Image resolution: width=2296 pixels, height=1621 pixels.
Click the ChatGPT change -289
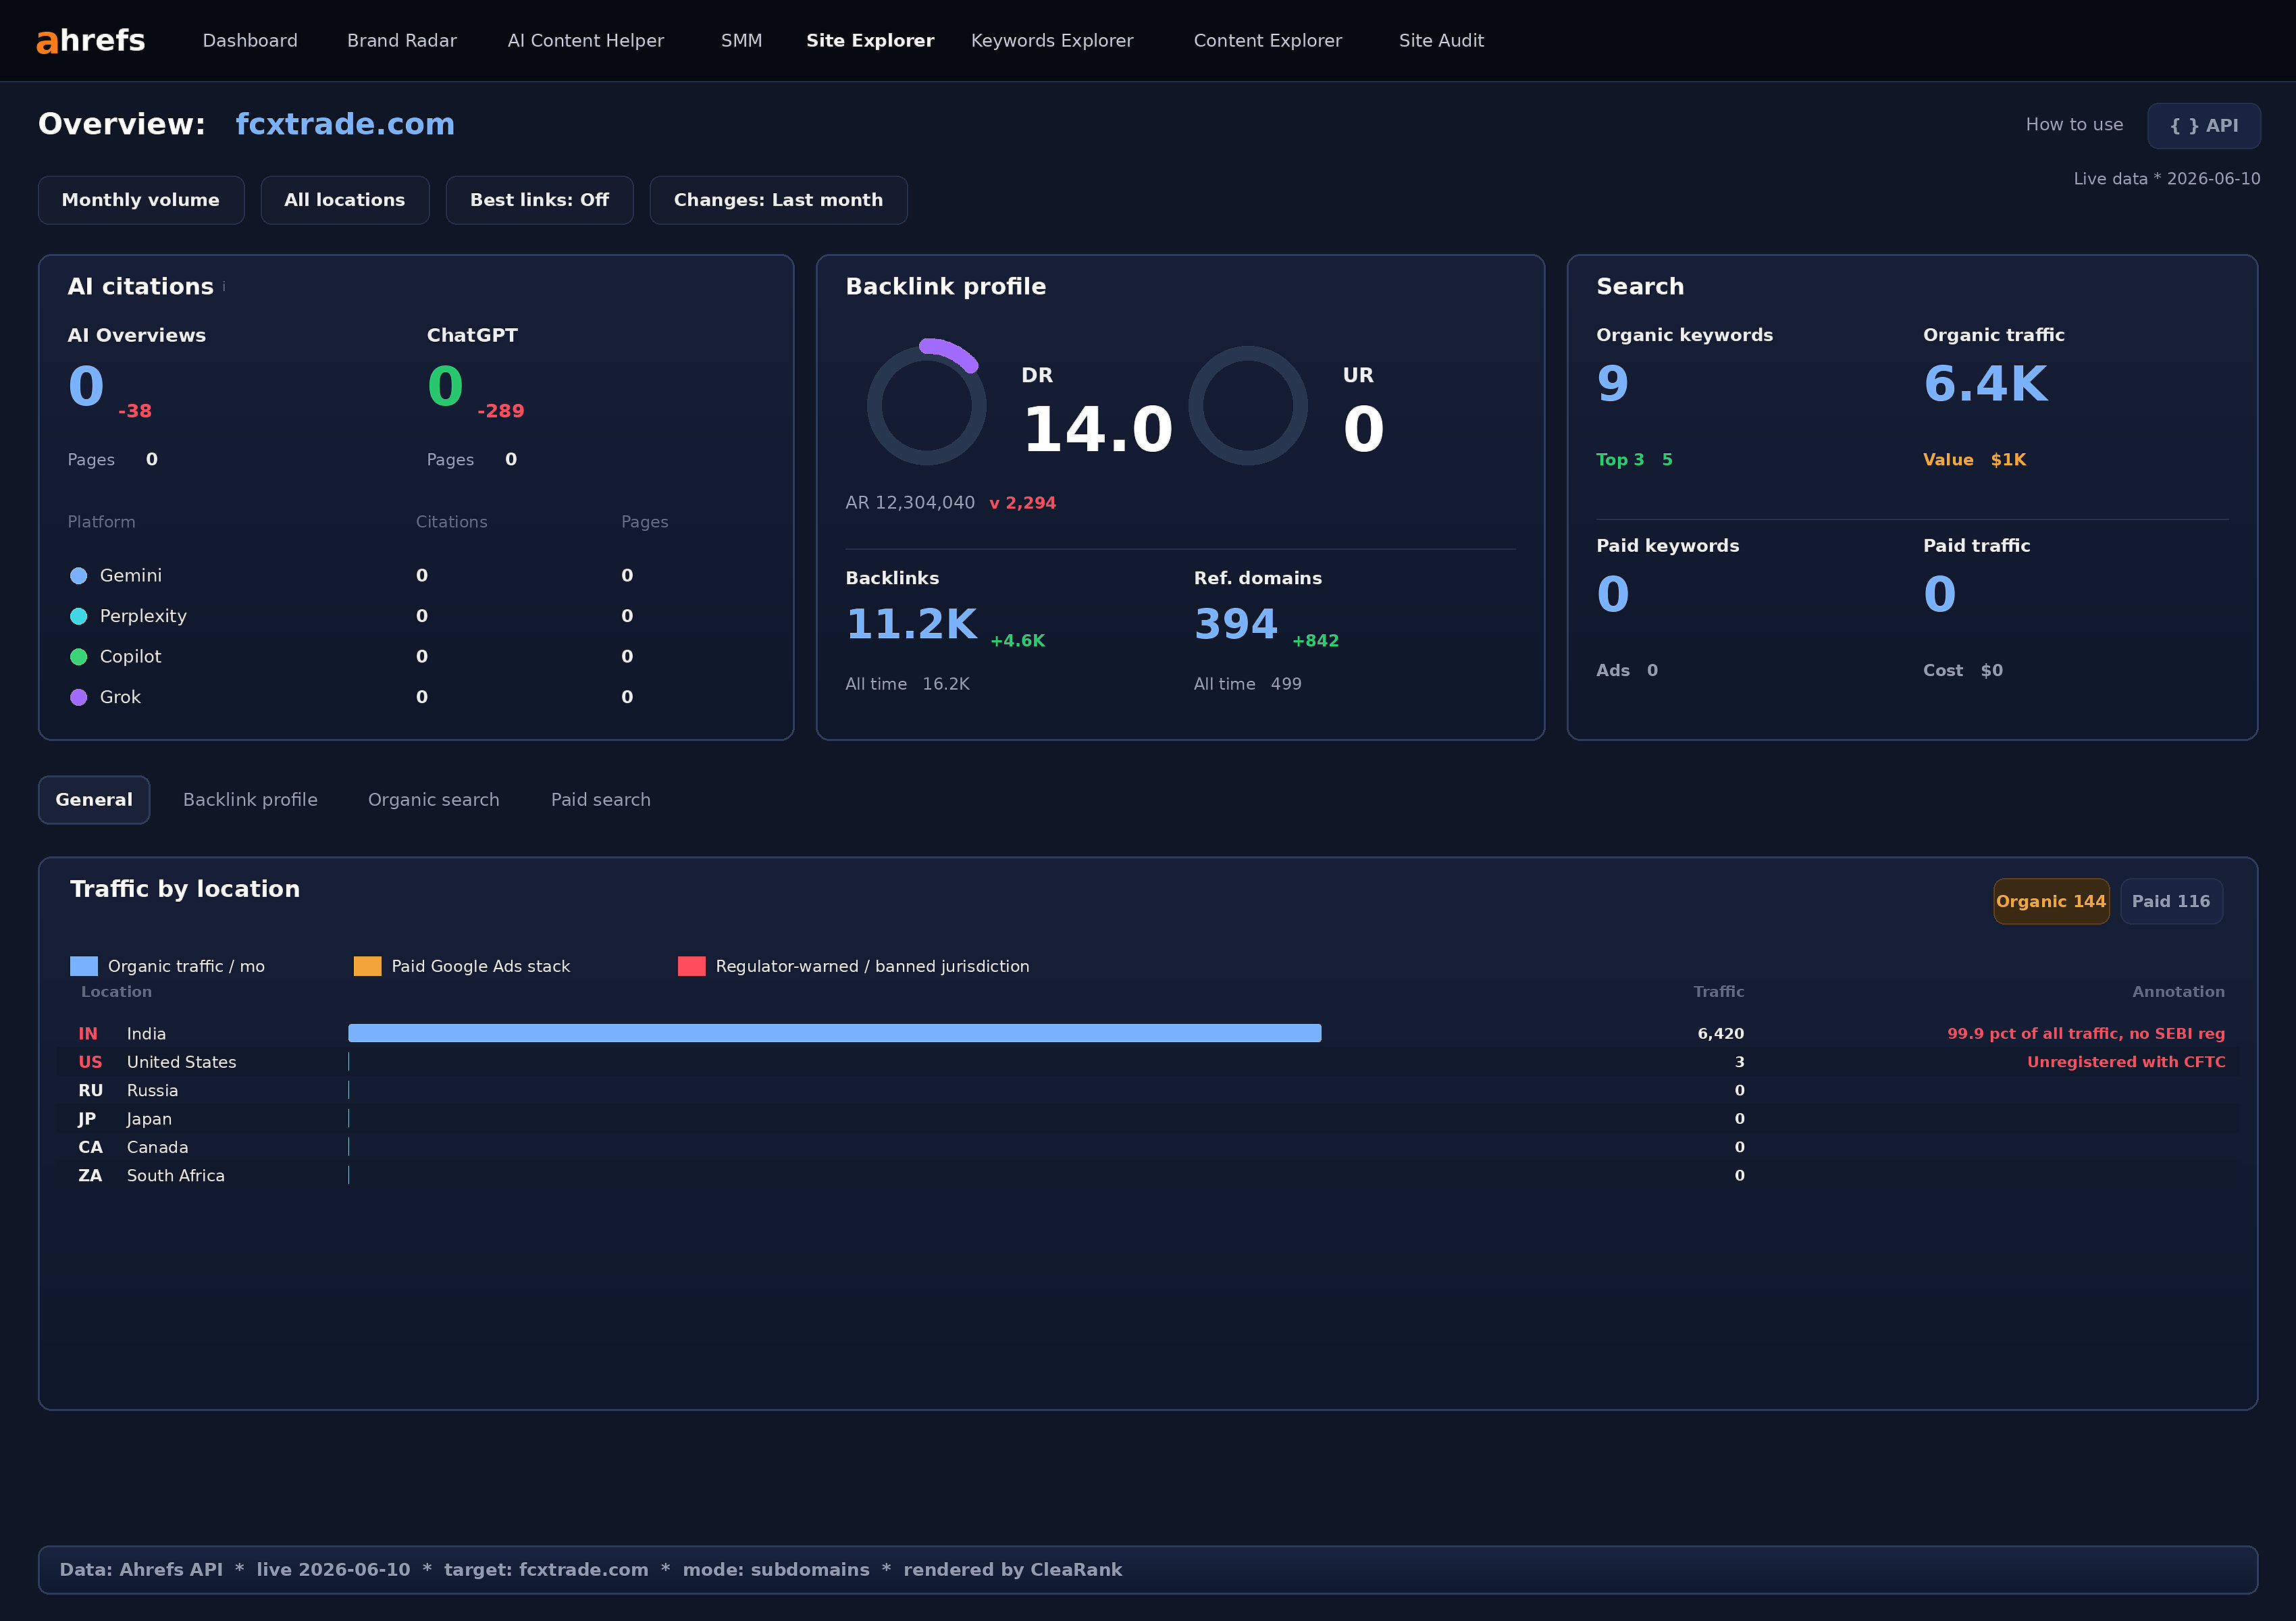pyautogui.click(x=500, y=411)
